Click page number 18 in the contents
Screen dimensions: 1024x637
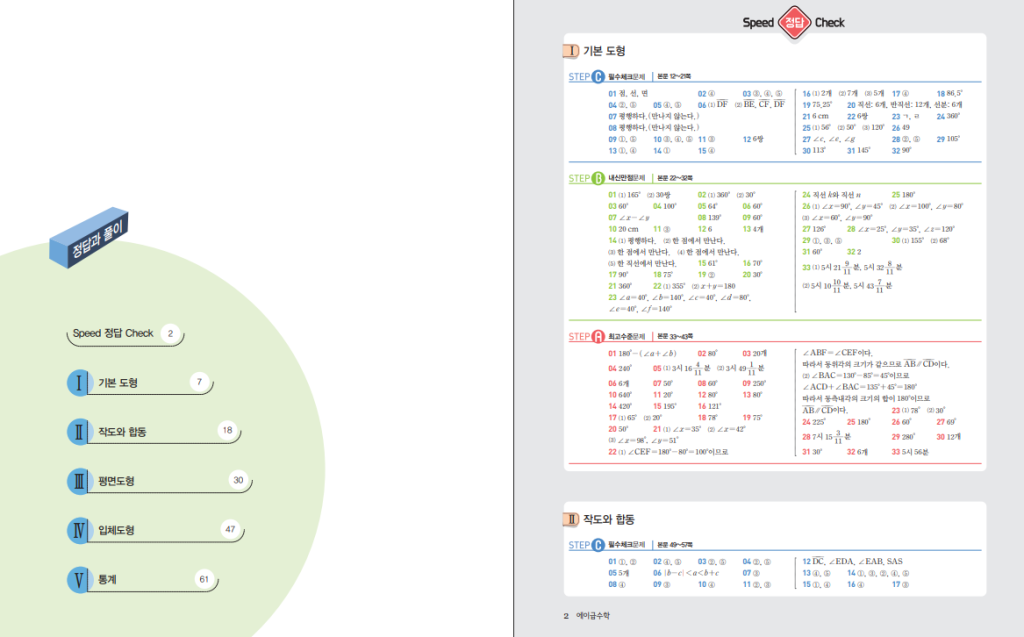click(227, 431)
